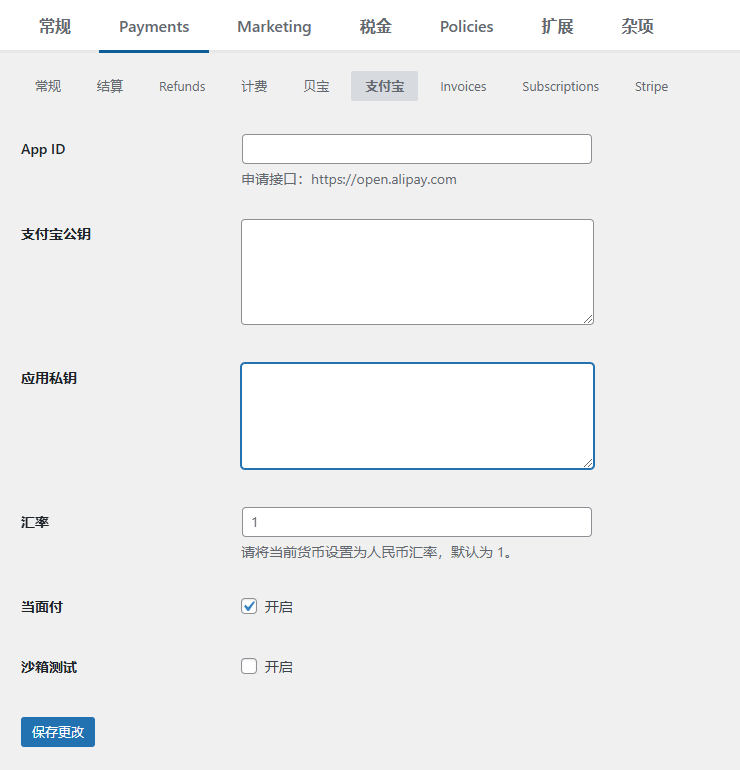Screen dimensions: 740x770
Task: Select the Stripe sub-tab
Action: (651, 87)
